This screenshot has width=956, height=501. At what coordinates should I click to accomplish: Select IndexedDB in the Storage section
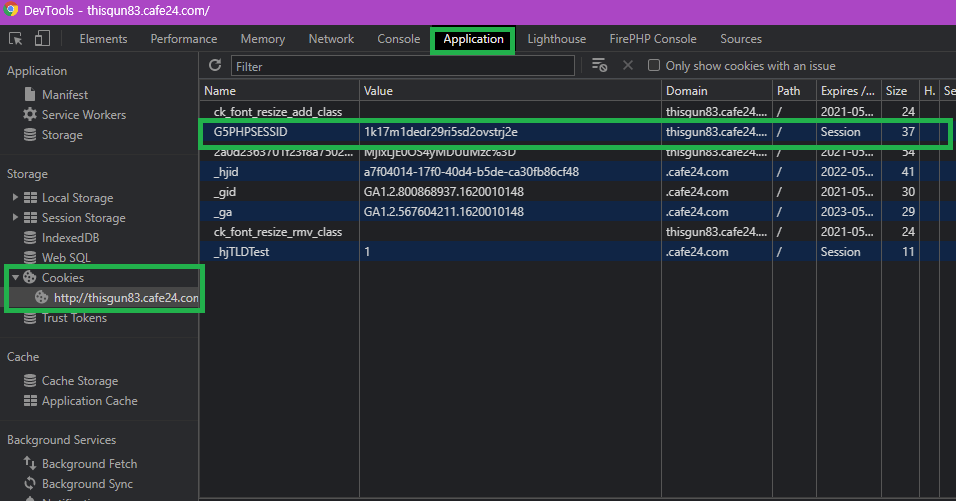[x=70, y=238]
